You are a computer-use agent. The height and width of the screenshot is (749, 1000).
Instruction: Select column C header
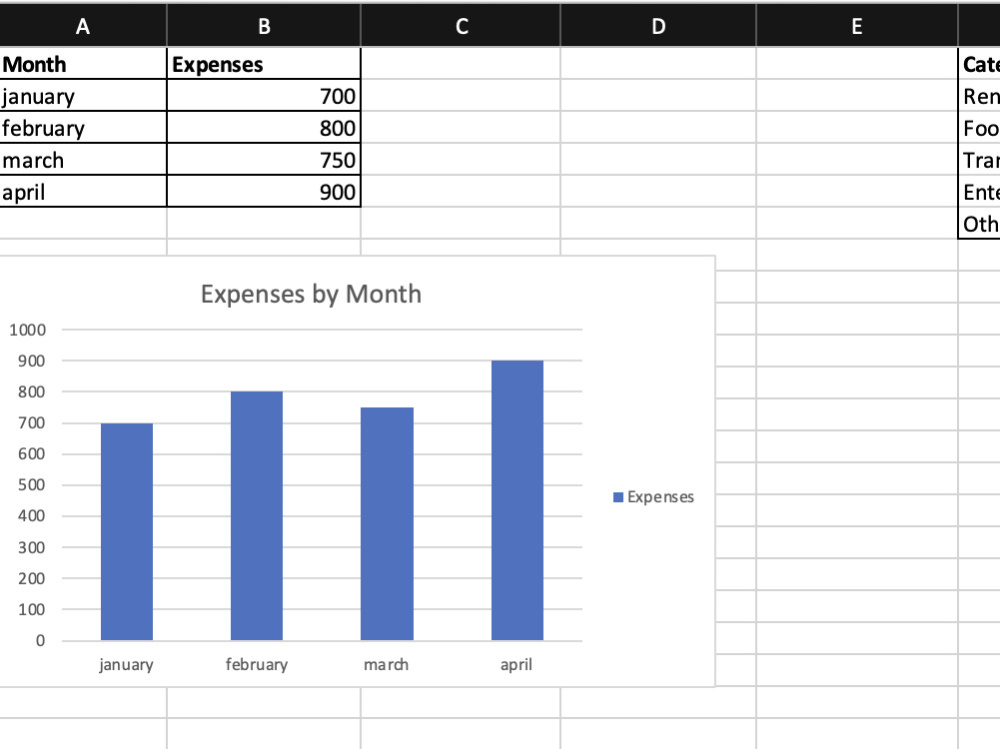[x=461, y=26]
